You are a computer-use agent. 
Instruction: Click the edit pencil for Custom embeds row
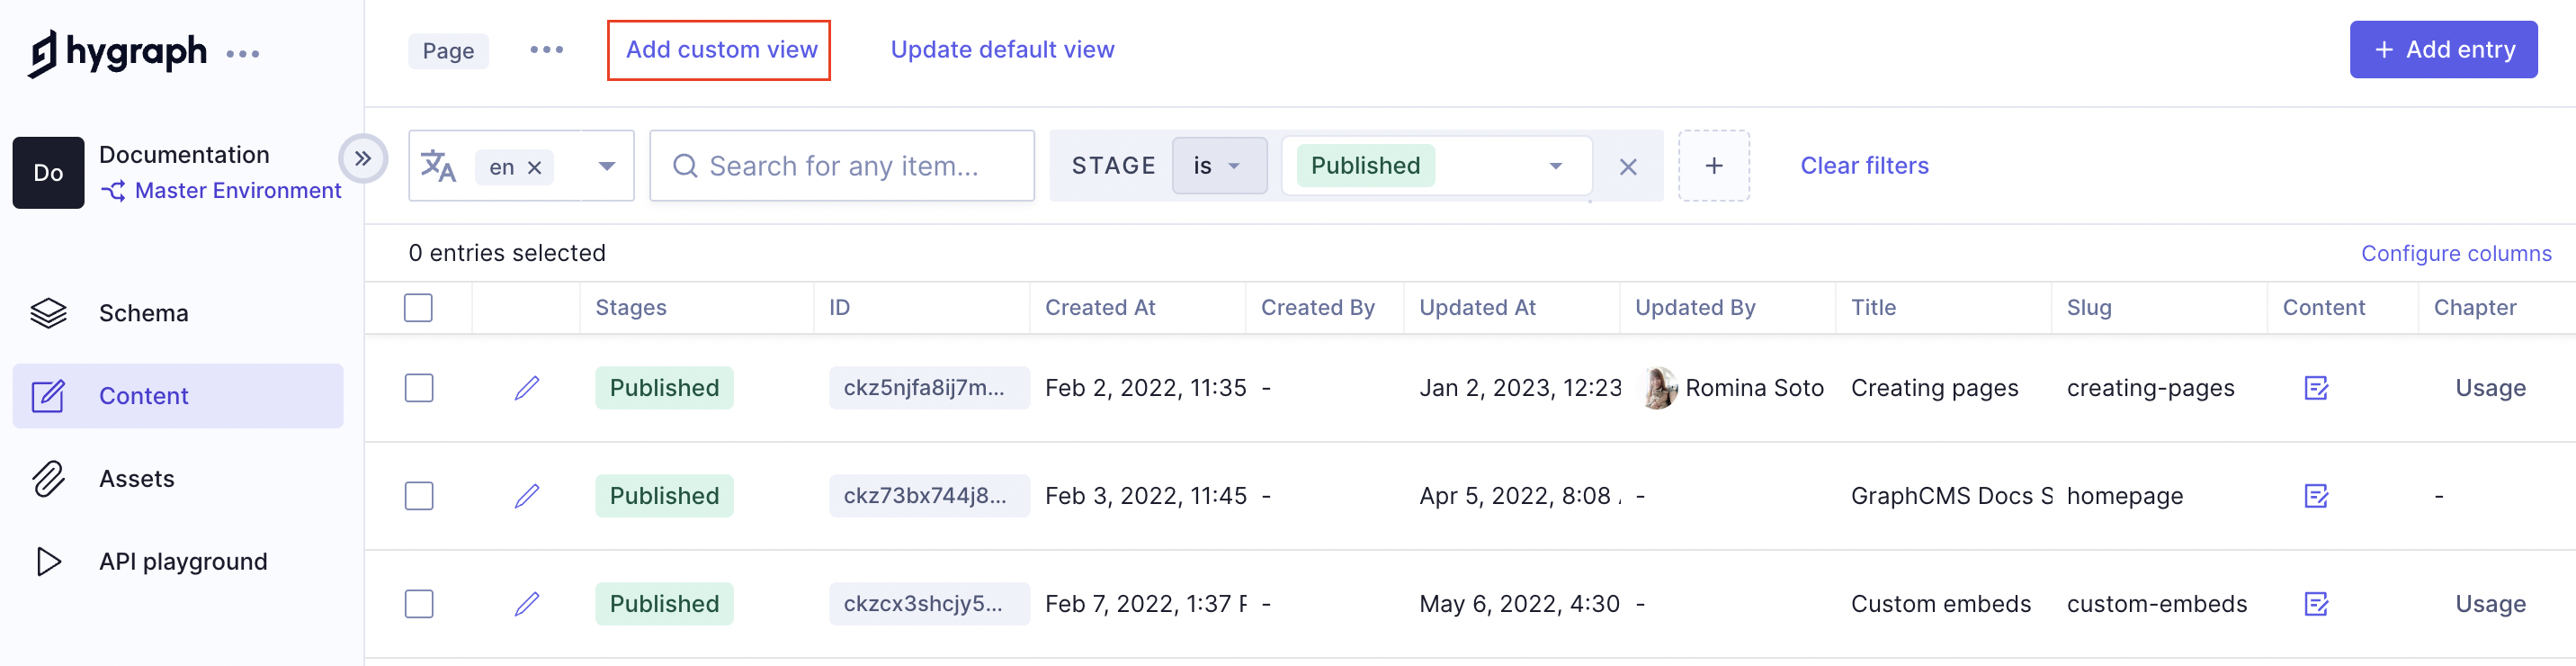[527, 604]
